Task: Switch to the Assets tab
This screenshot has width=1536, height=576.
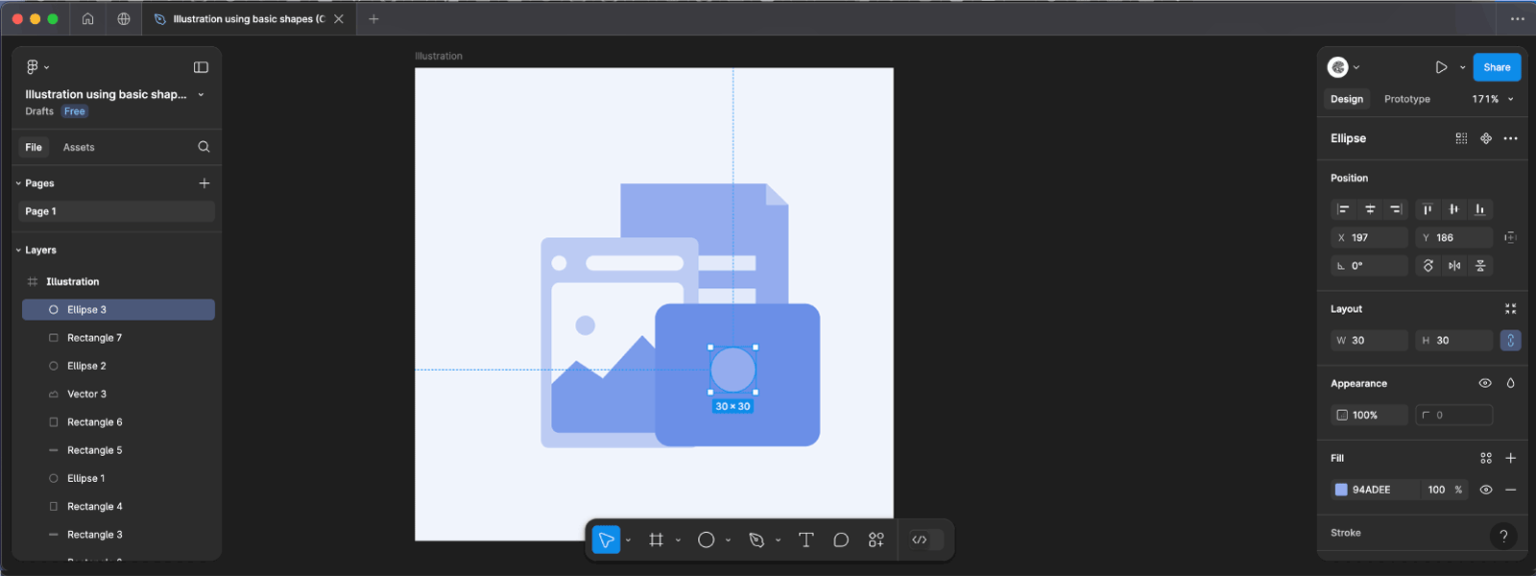Action: tap(79, 146)
